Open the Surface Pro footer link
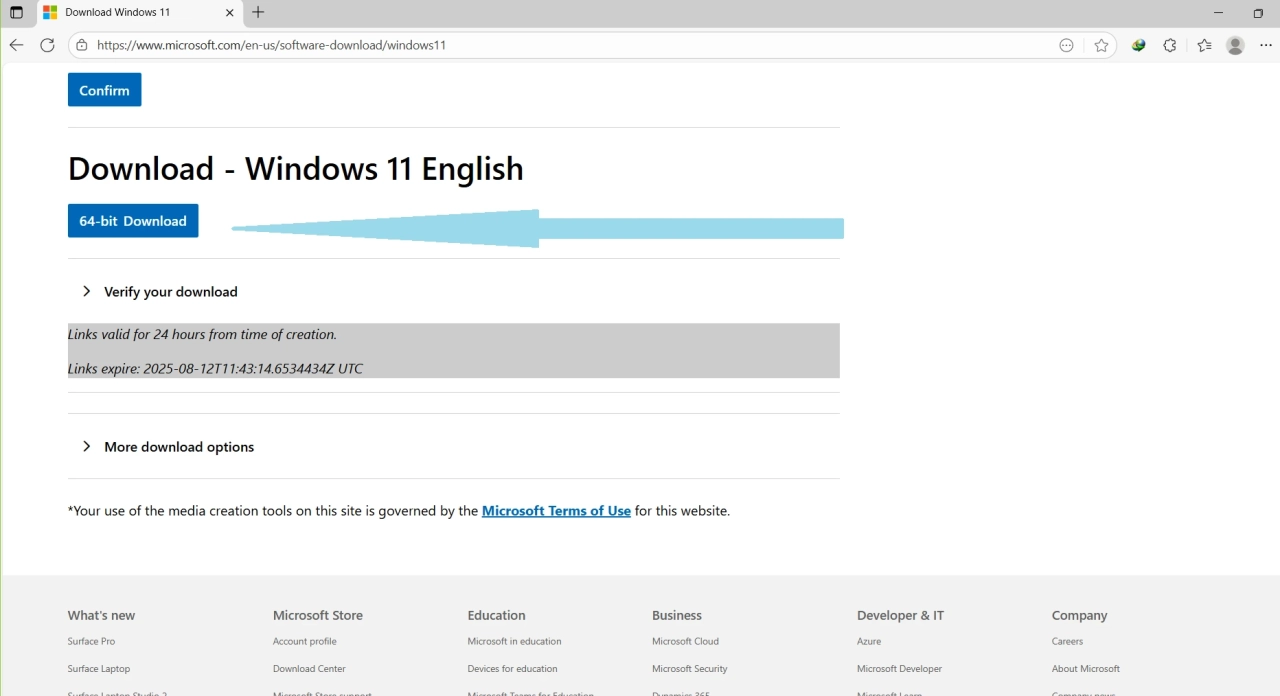Screen dimensions: 1280x696 click(91, 641)
